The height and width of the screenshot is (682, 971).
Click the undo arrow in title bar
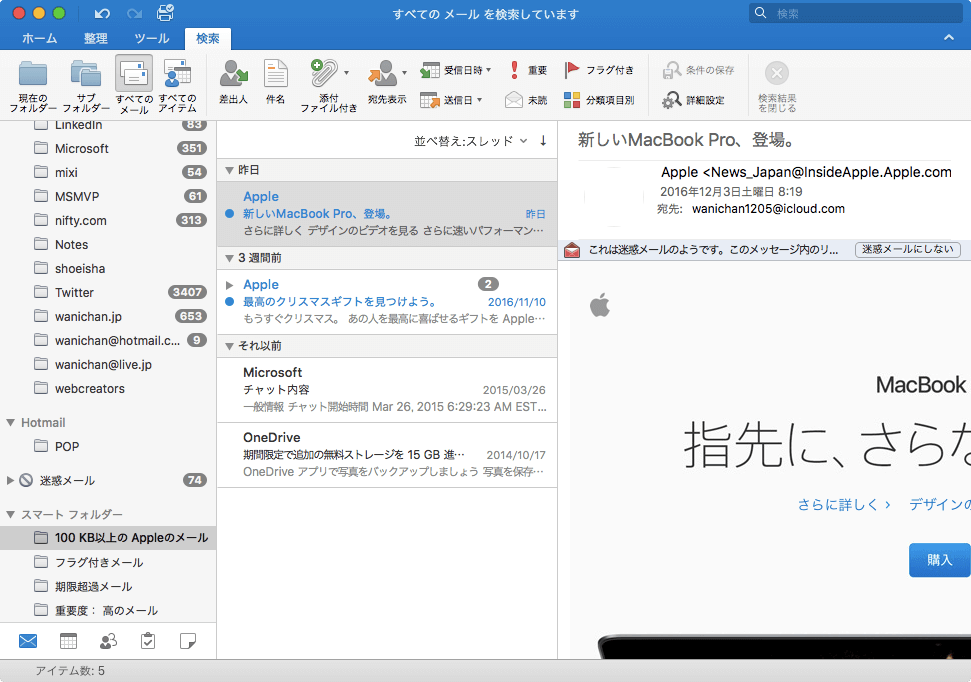click(x=102, y=13)
